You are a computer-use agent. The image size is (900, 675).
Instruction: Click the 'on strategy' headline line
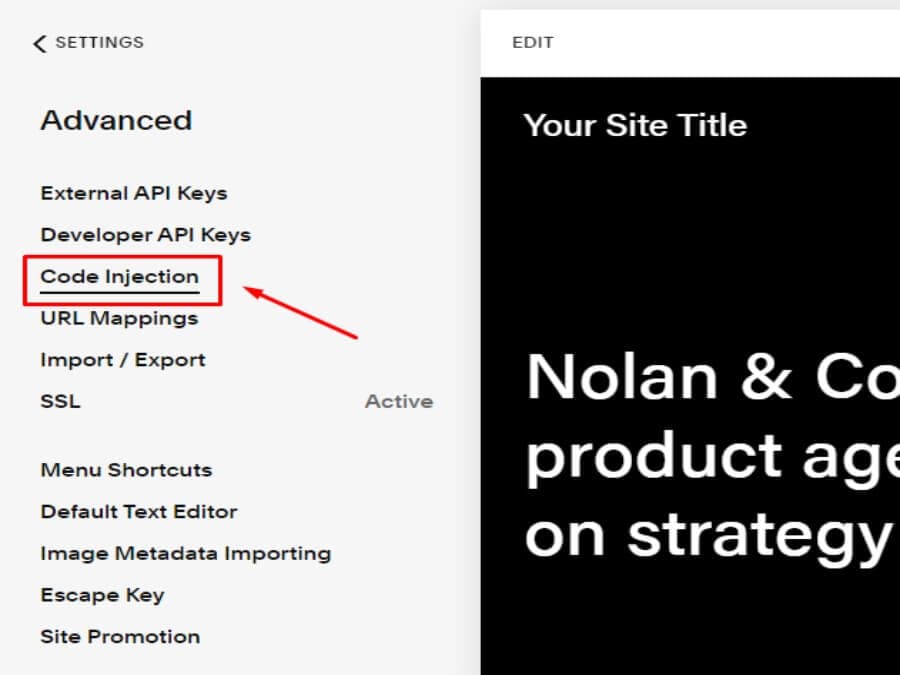(707, 536)
